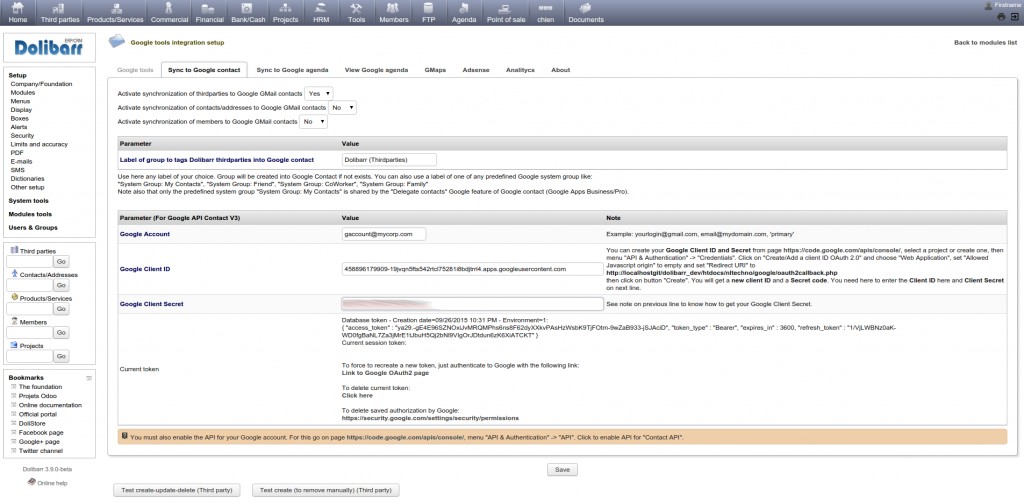Click Test create-update-delete (Third party) button
1024x503 pixels.
(177, 490)
